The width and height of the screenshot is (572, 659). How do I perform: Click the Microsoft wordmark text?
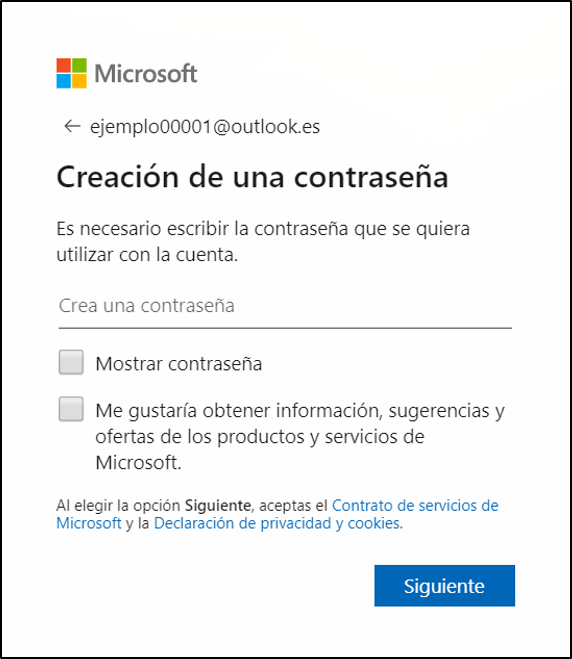(x=145, y=74)
